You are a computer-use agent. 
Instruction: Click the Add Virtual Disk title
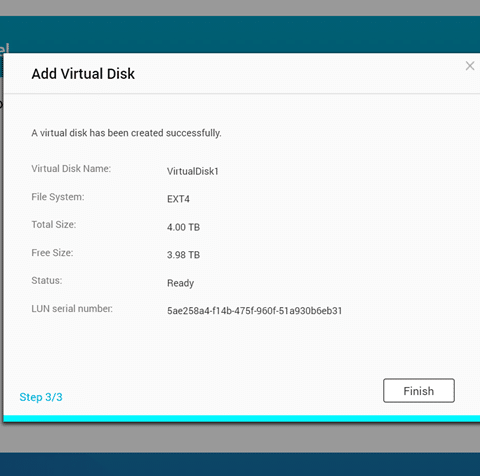83,74
